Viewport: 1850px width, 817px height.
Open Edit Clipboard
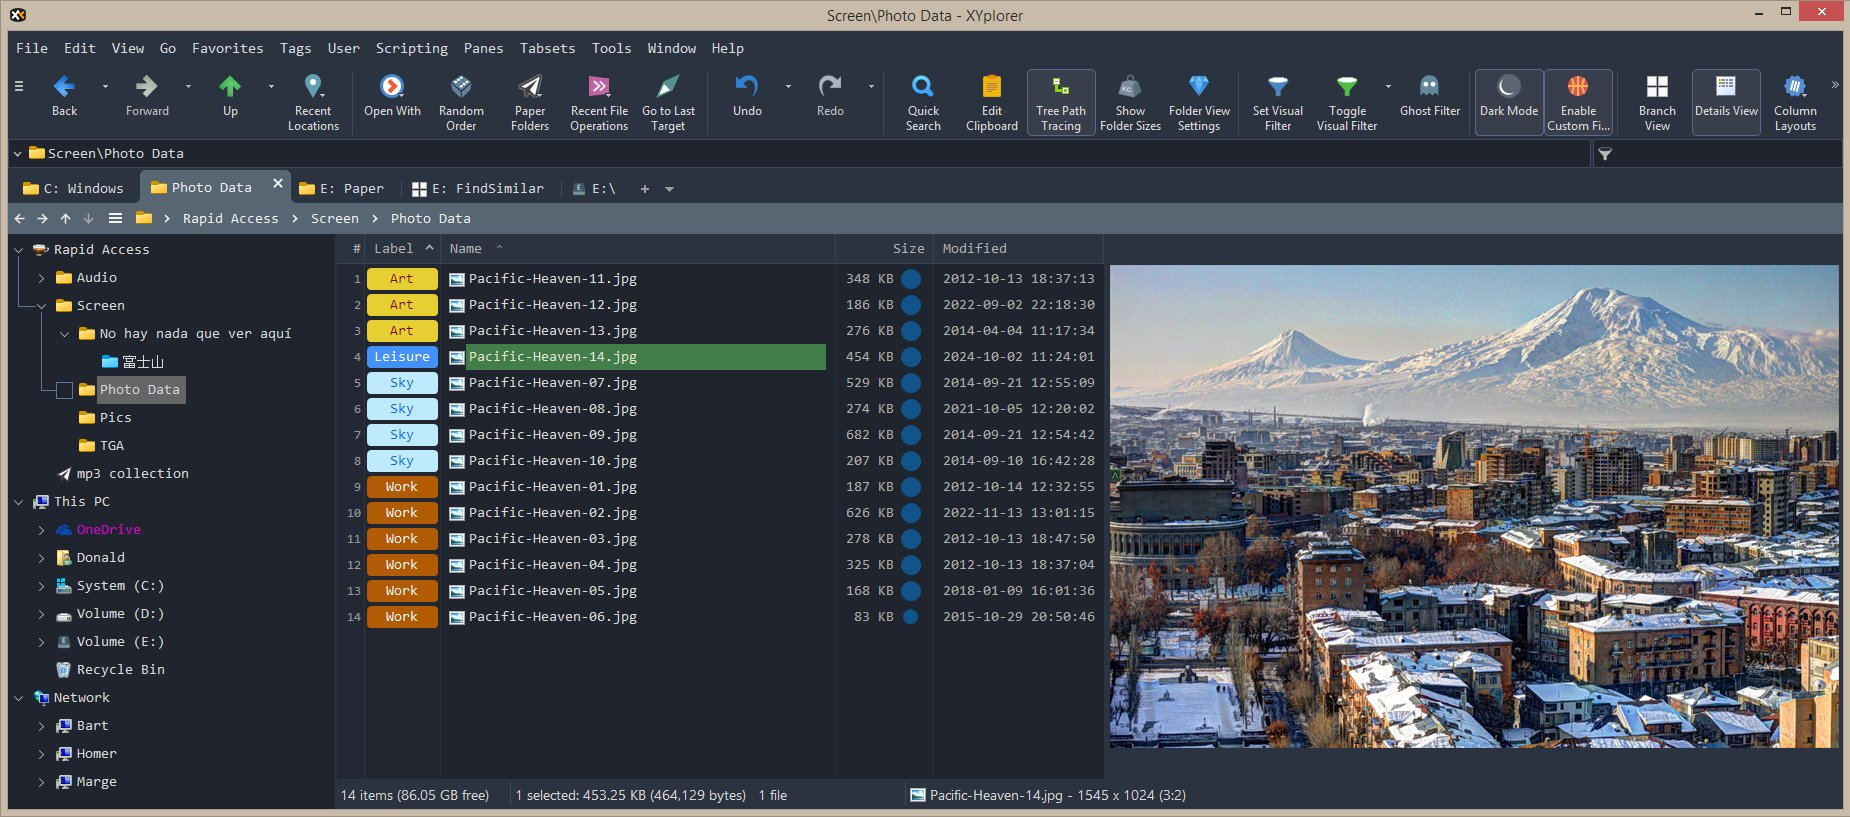click(992, 102)
